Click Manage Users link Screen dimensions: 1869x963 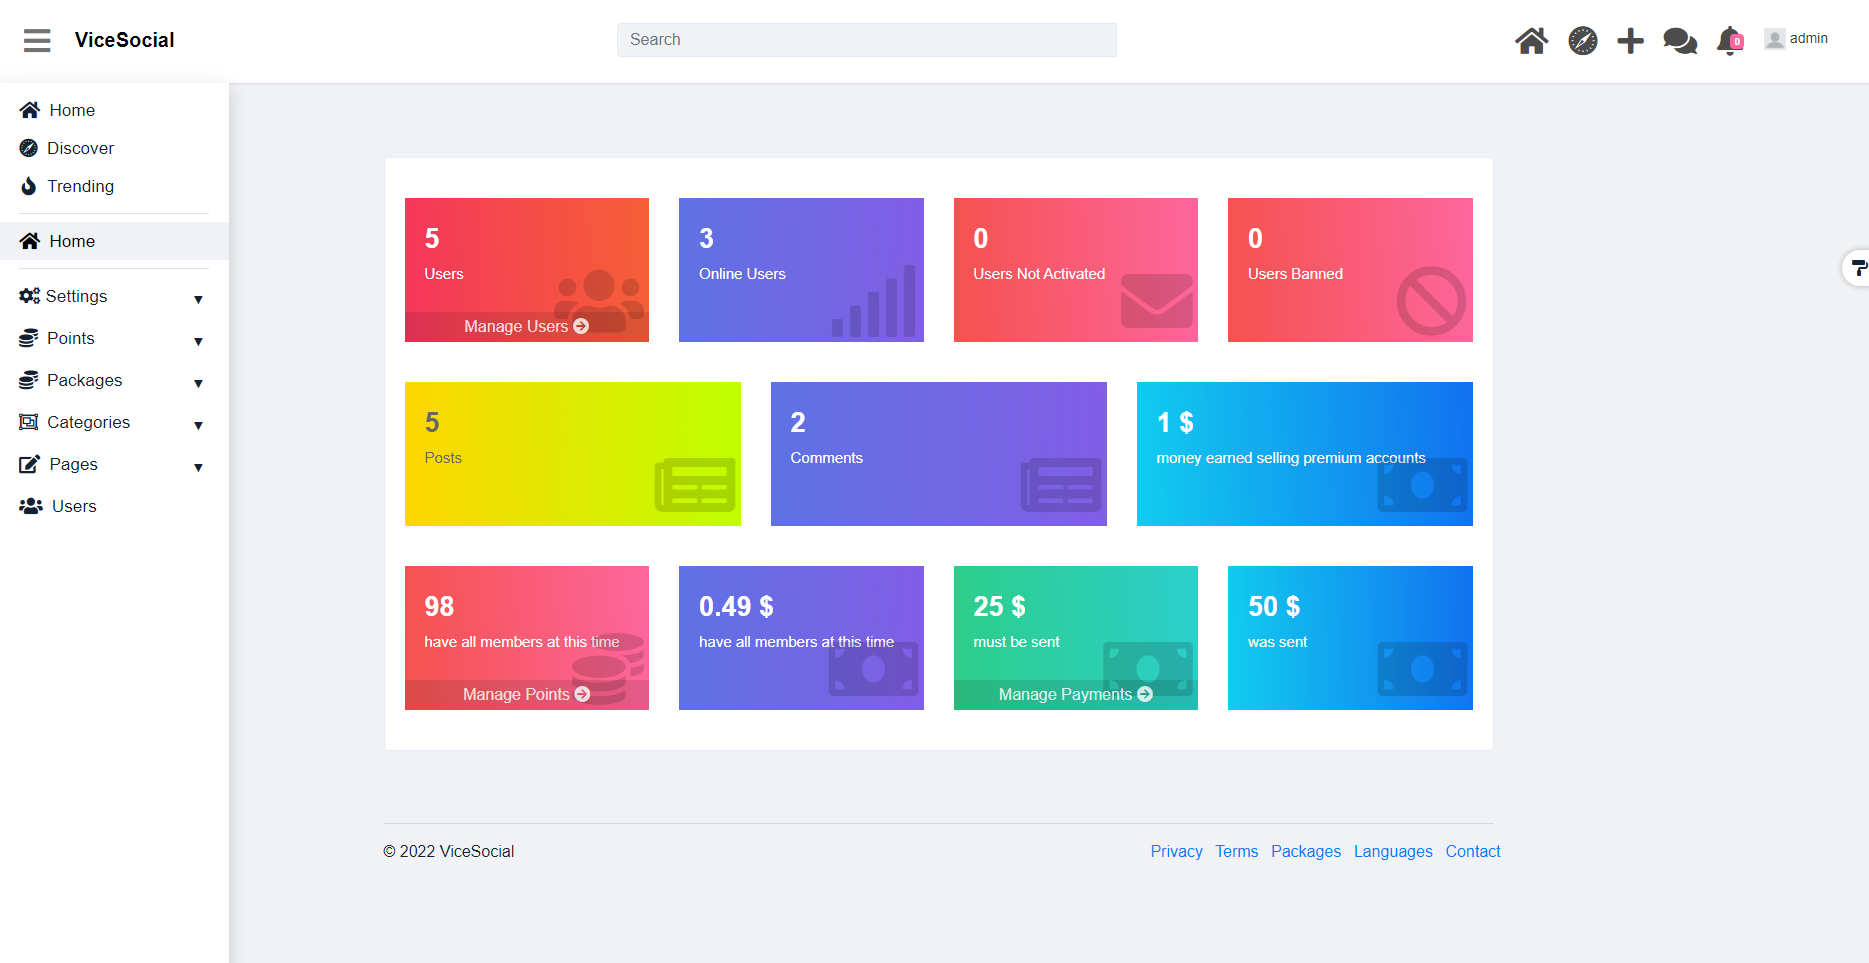coord(526,326)
